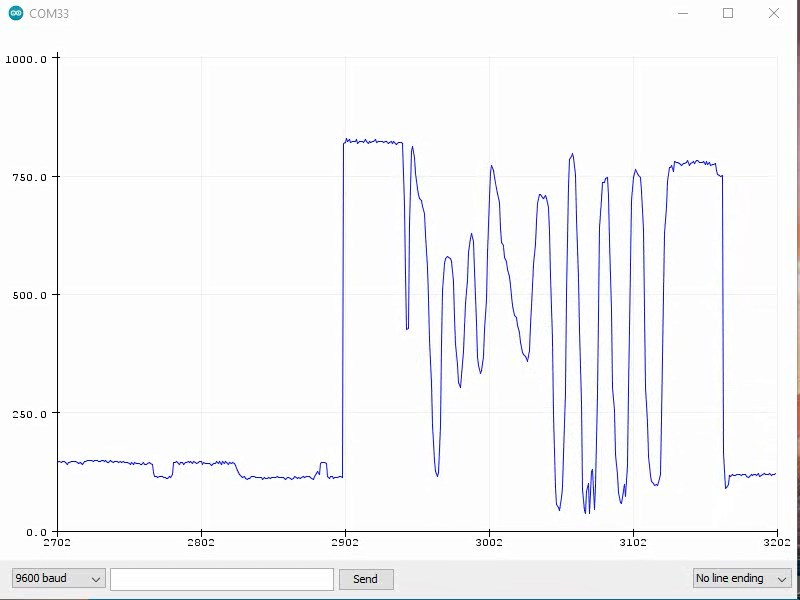Focus the serial message input field
This screenshot has height=600, width=800.
pyautogui.click(x=221, y=579)
